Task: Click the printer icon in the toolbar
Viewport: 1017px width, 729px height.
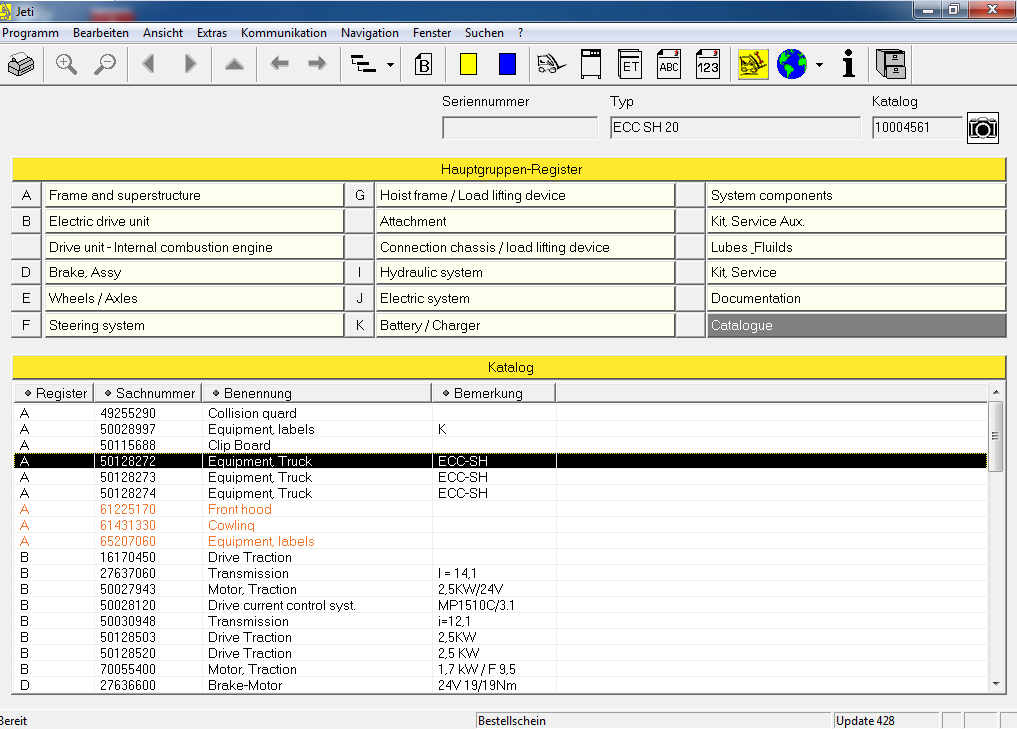Action: [x=22, y=65]
